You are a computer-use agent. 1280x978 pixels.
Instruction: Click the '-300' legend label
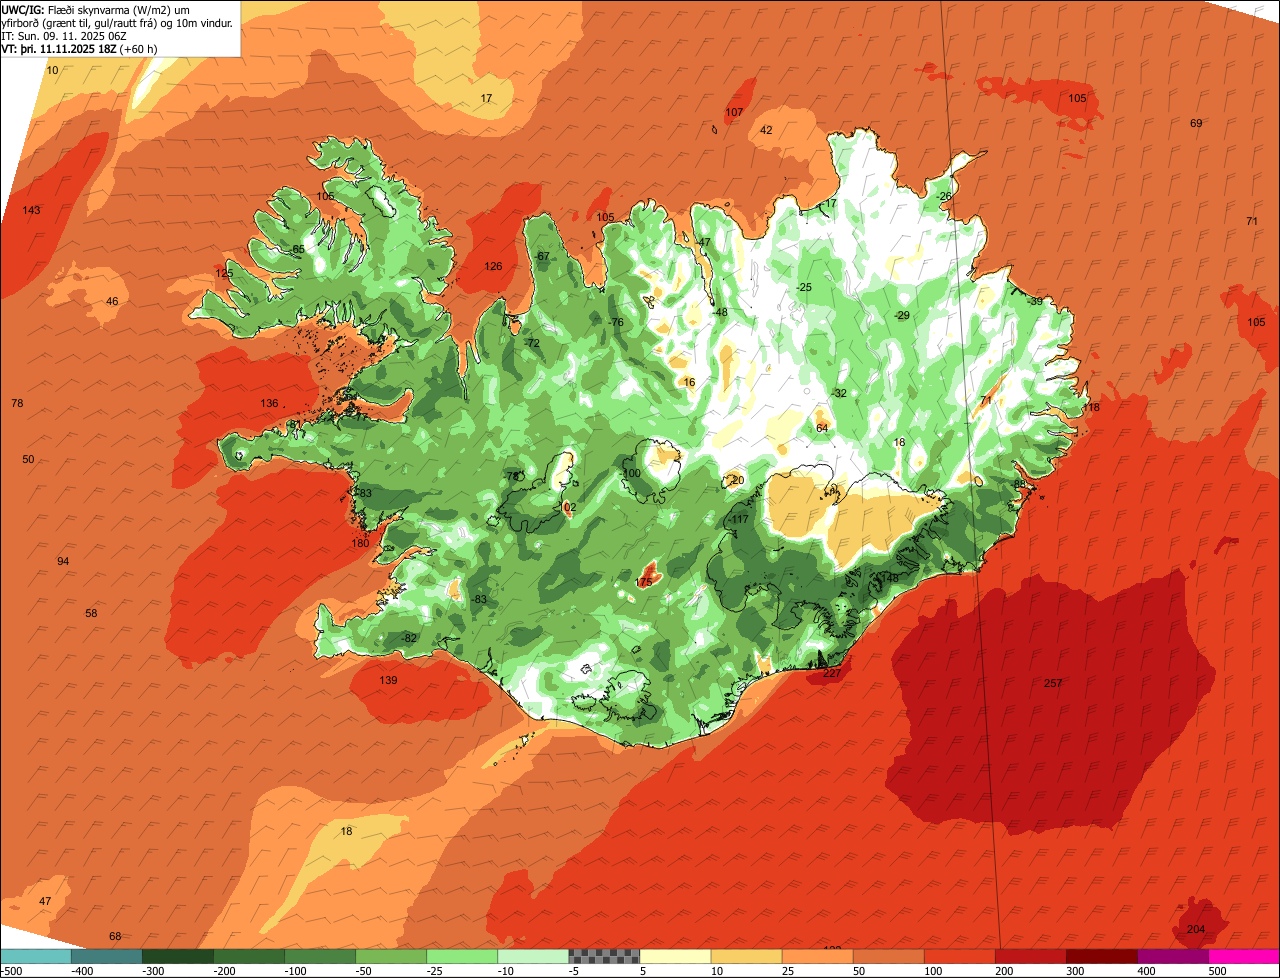[155, 971]
